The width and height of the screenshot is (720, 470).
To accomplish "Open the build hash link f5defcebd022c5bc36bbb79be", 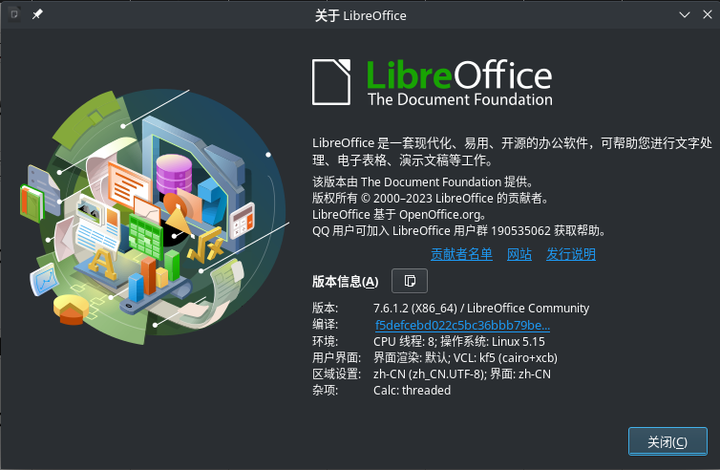I will 462,325.
